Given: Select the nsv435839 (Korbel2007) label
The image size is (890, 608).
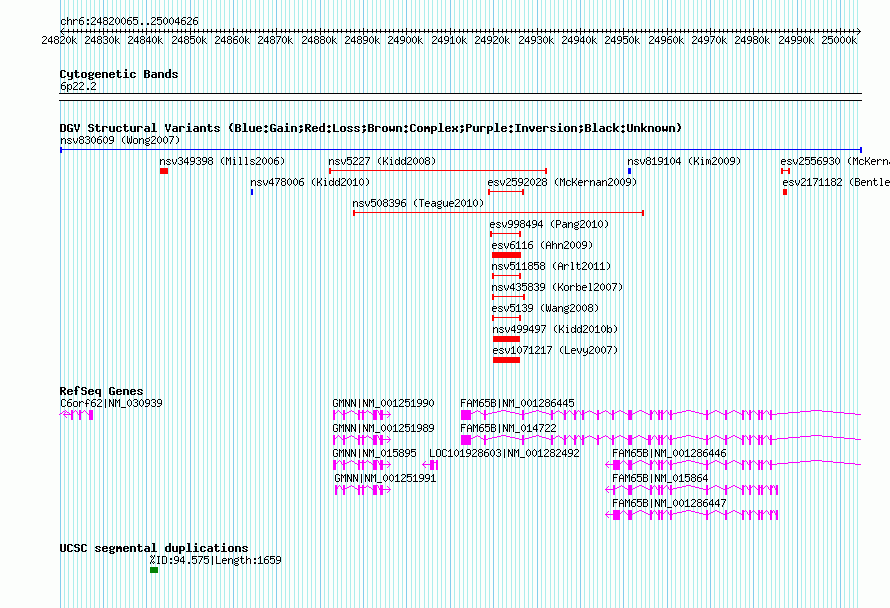Looking at the screenshot, I should [x=557, y=287].
